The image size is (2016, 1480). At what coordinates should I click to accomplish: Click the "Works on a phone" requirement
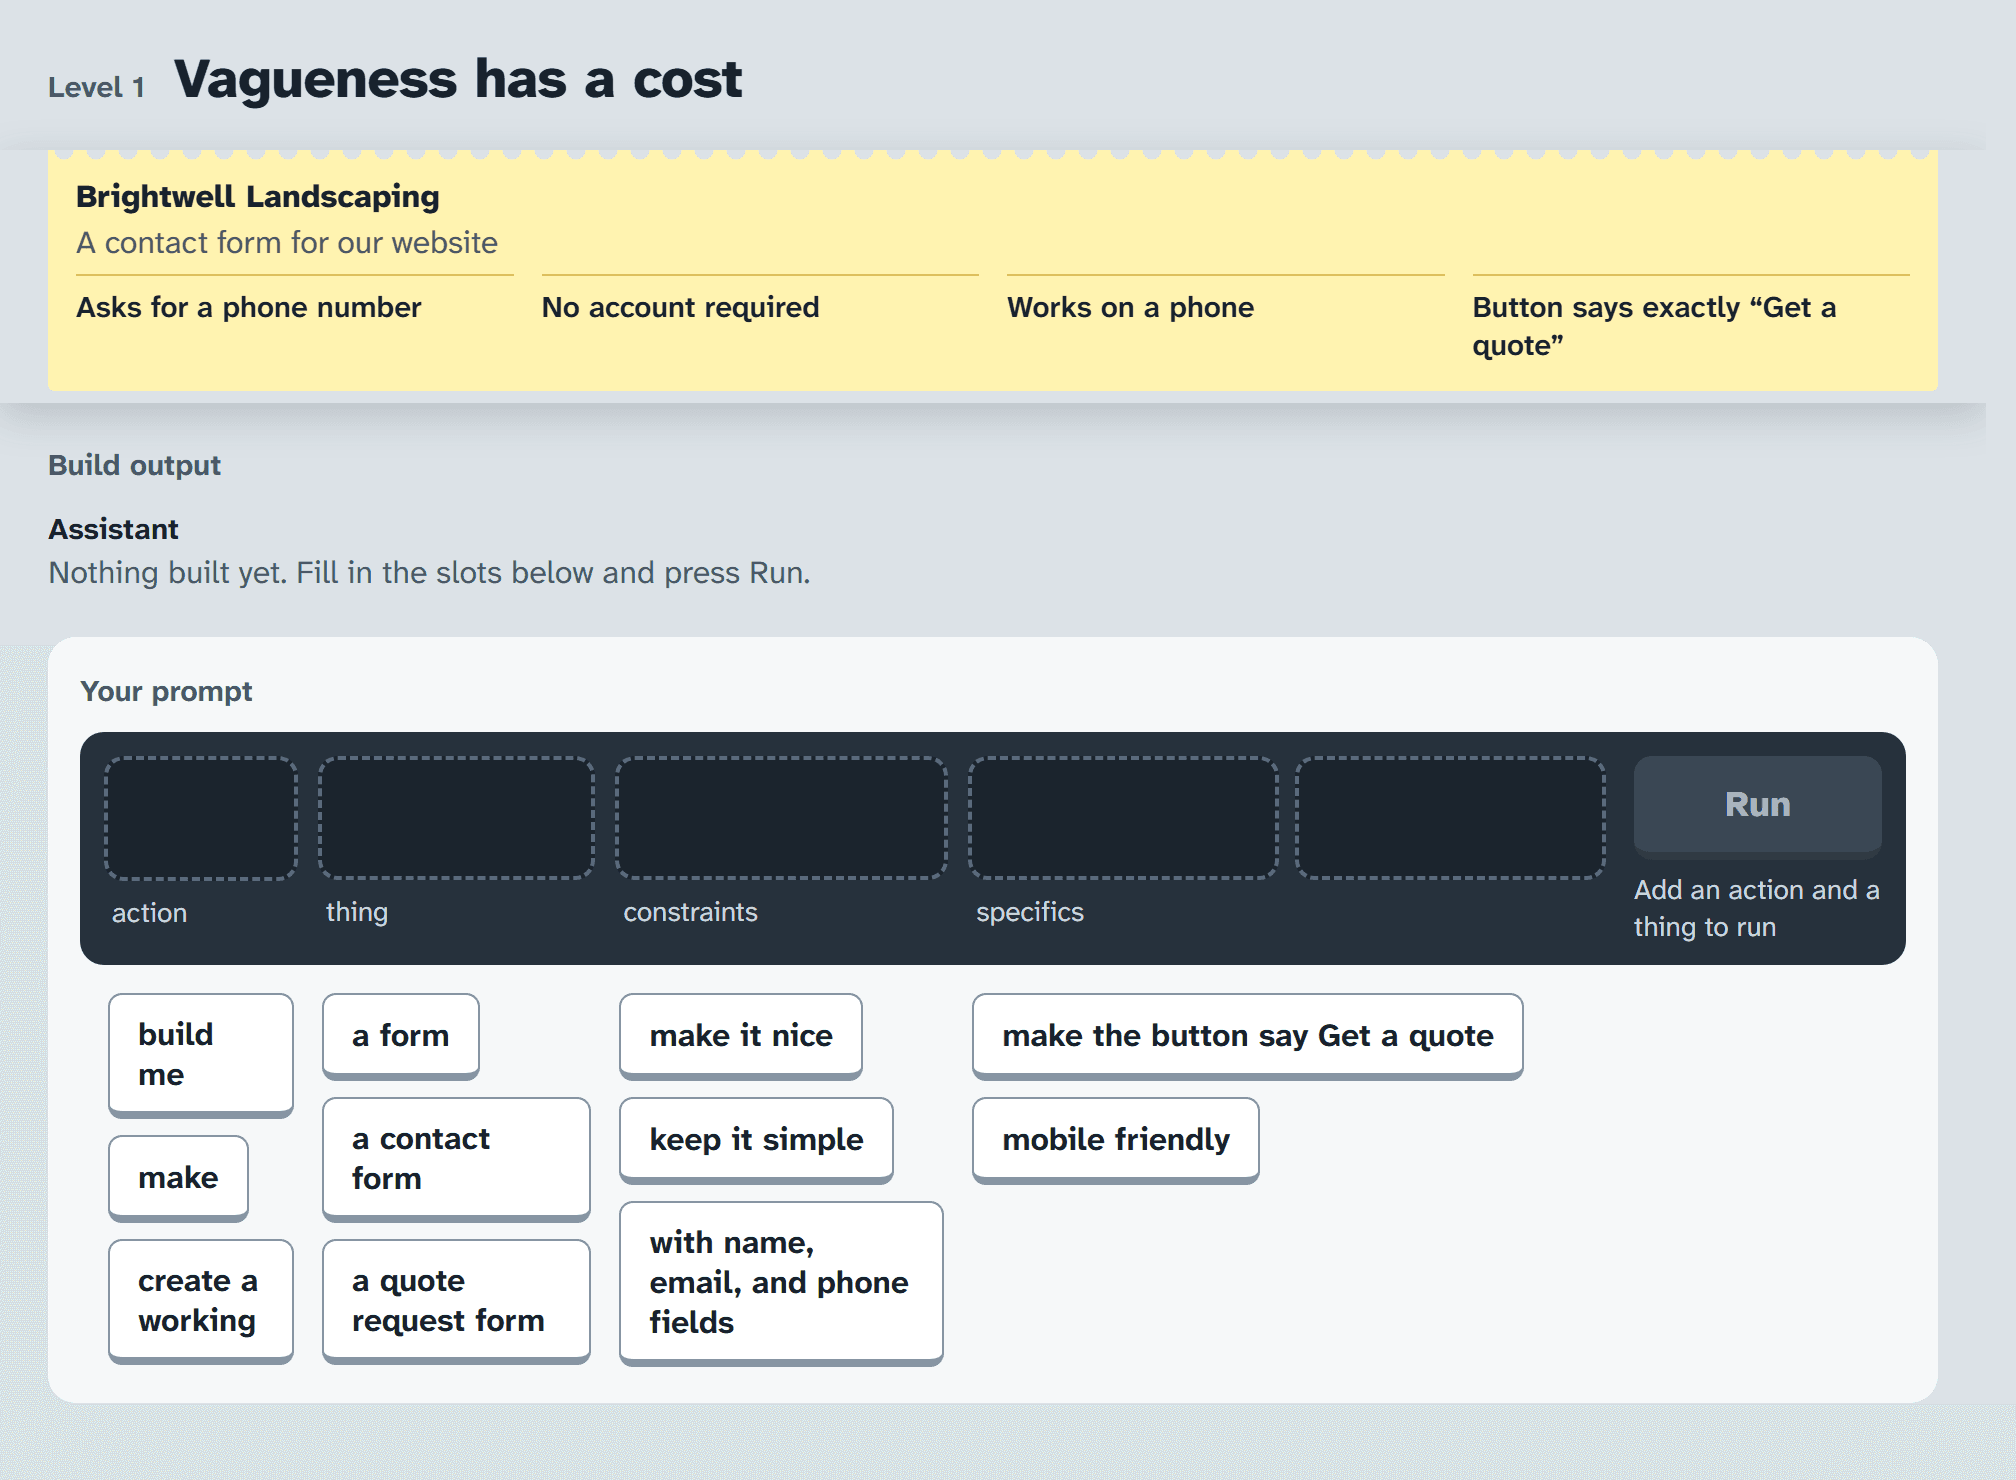pos(1130,307)
